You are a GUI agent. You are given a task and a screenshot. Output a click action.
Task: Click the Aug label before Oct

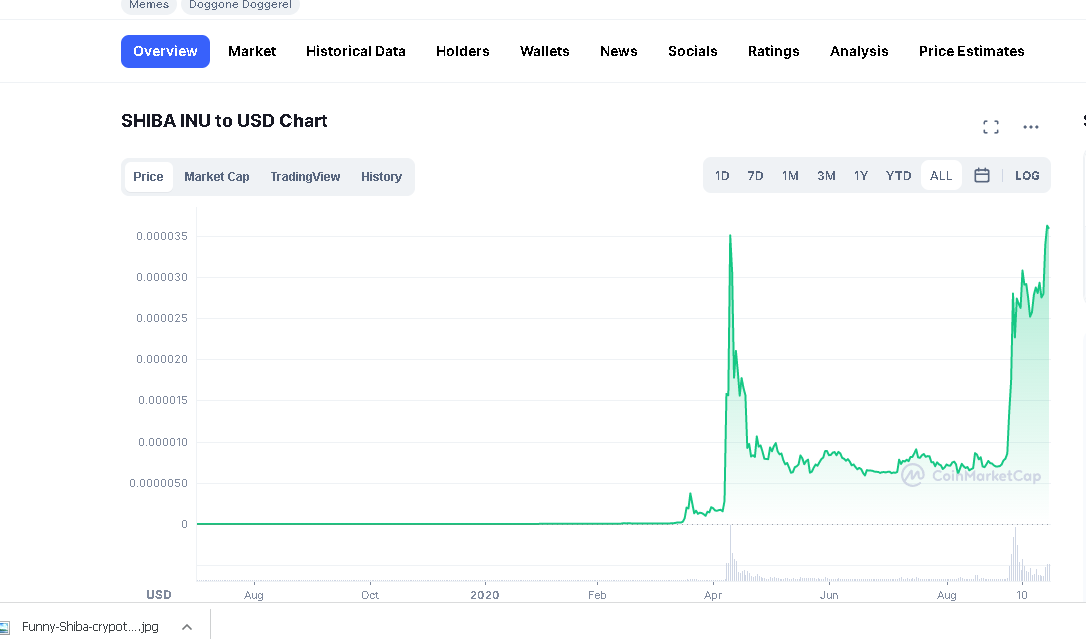(x=253, y=595)
